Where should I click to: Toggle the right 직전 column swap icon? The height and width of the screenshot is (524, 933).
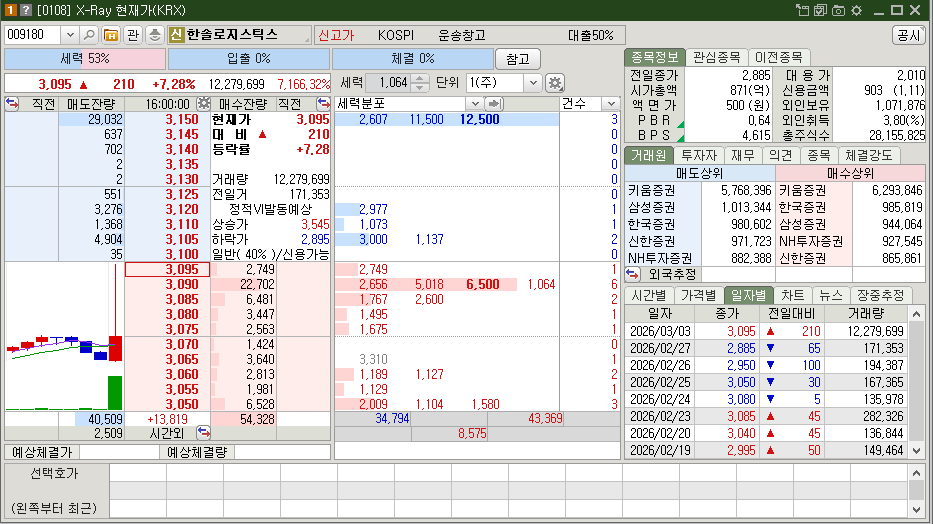pyautogui.click(x=323, y=103)
